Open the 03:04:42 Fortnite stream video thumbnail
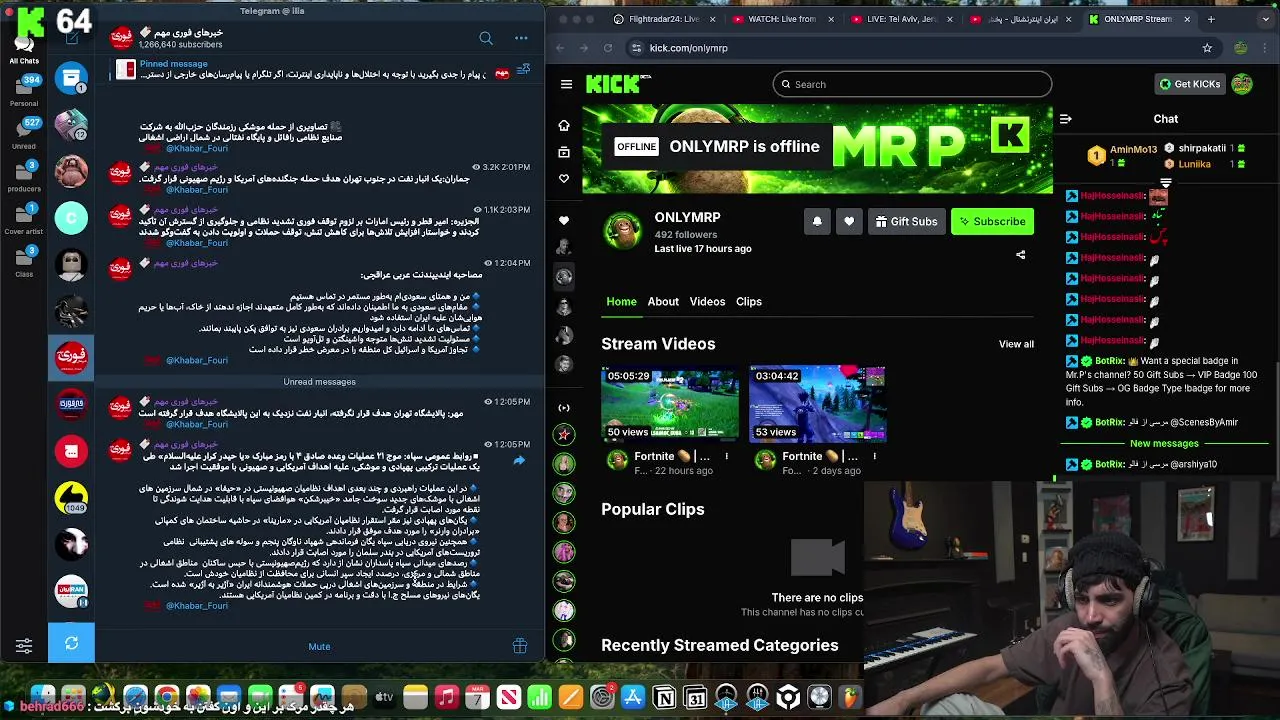This screenshot has height=720, width=1280. 817,404
